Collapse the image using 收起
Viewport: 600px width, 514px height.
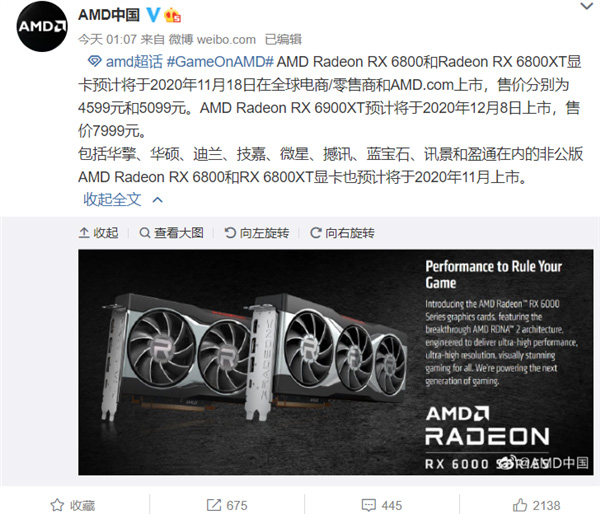tap(99, 233)
